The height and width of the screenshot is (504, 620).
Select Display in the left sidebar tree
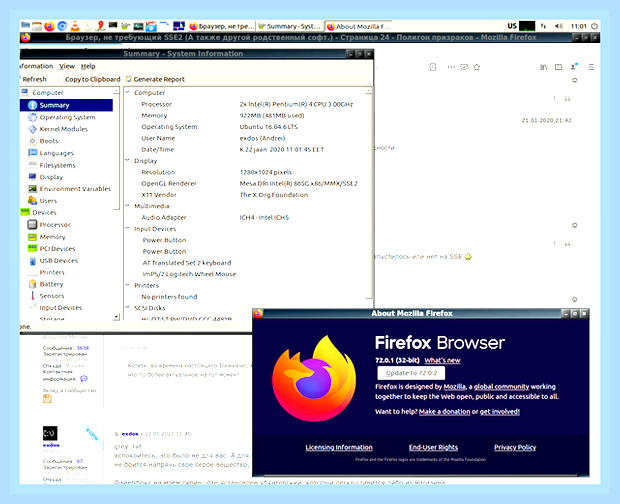click(x=51, y=177)
